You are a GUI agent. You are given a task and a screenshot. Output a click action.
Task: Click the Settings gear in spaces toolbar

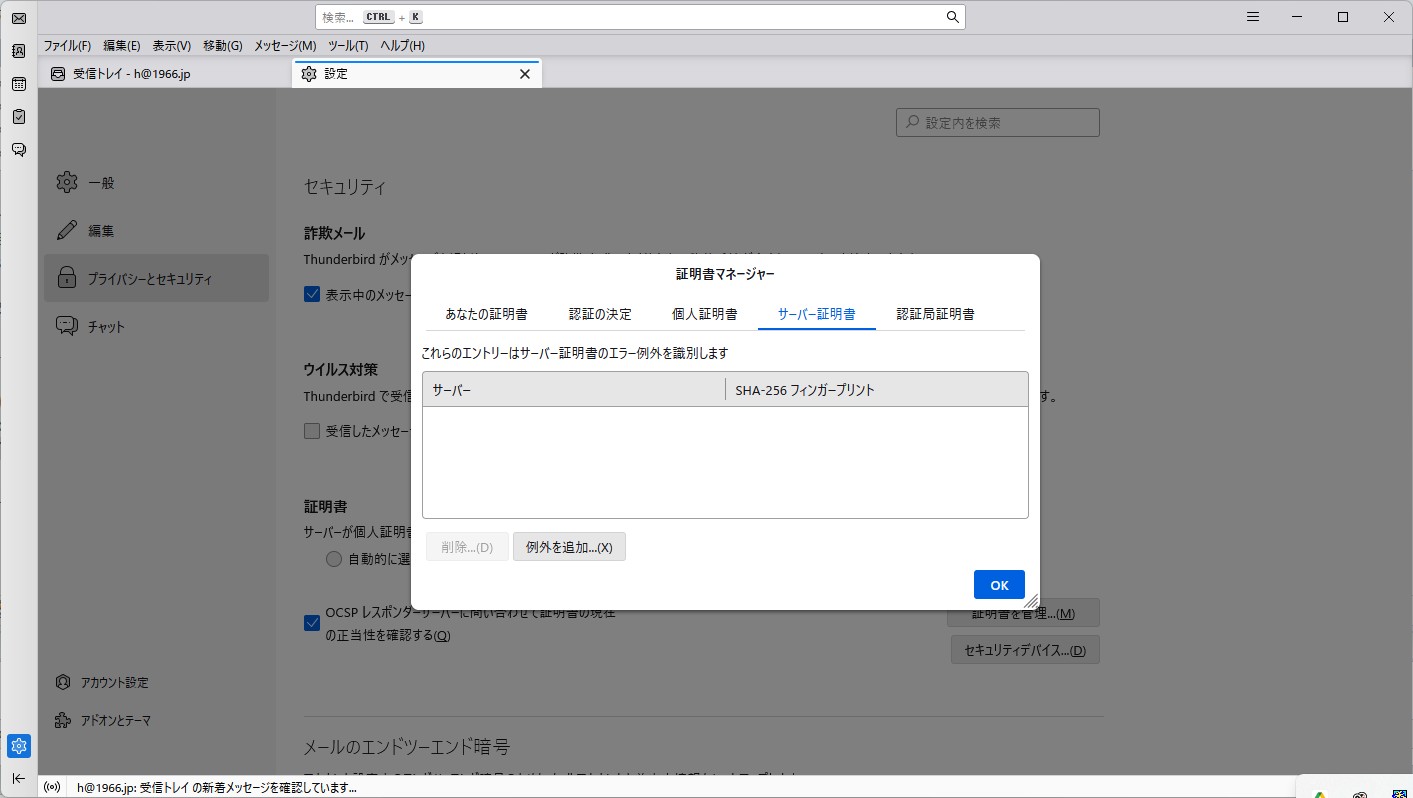pyautogui.click(x=18, y=746)
